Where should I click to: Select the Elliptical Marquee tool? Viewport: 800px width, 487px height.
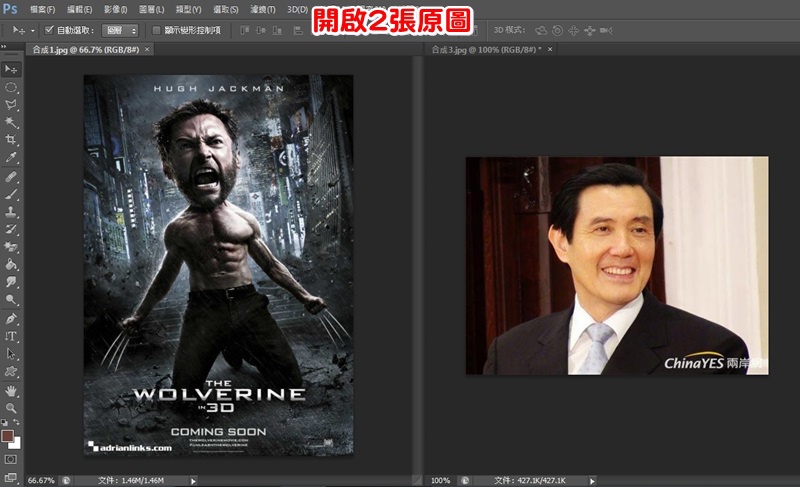click(11, 88)
